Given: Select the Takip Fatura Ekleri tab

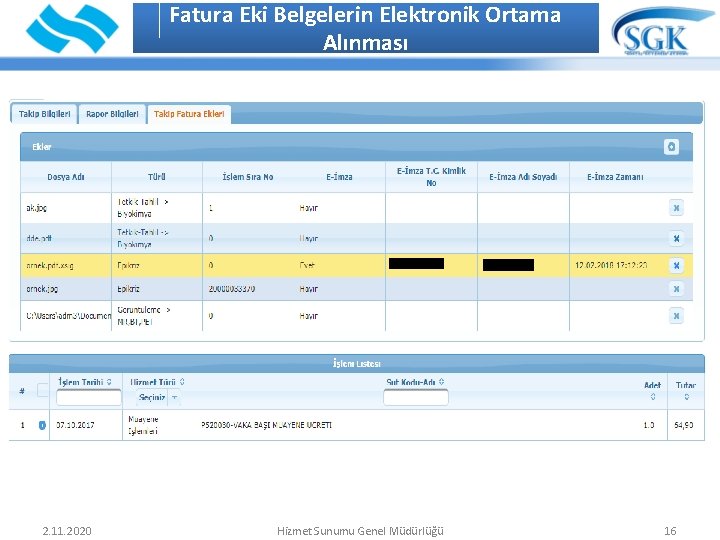Looking at the screenshot, I should coord(189,114).
